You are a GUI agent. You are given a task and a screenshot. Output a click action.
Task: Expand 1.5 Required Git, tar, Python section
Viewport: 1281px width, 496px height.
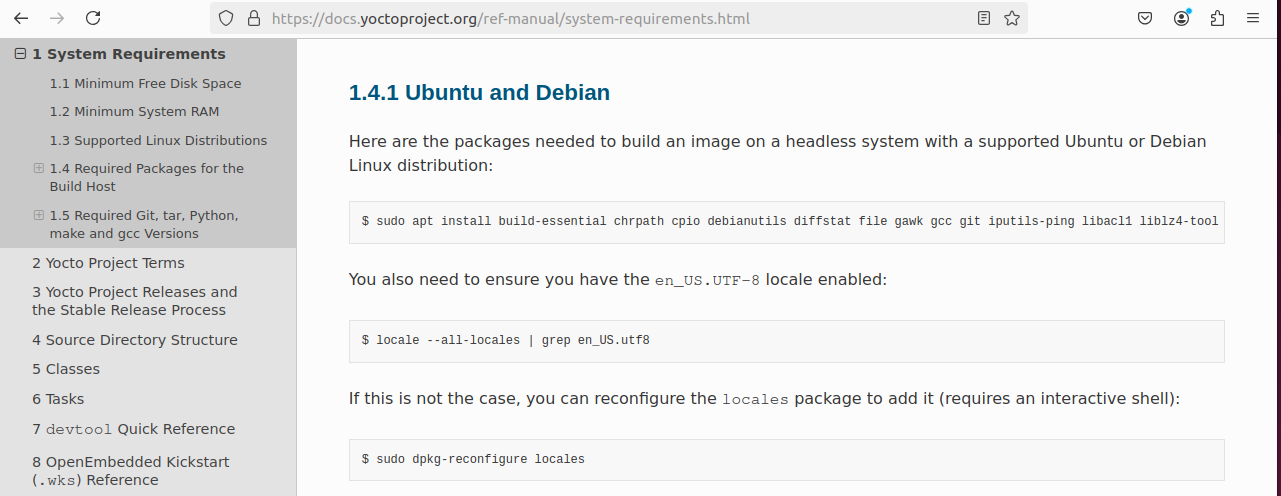39,215
